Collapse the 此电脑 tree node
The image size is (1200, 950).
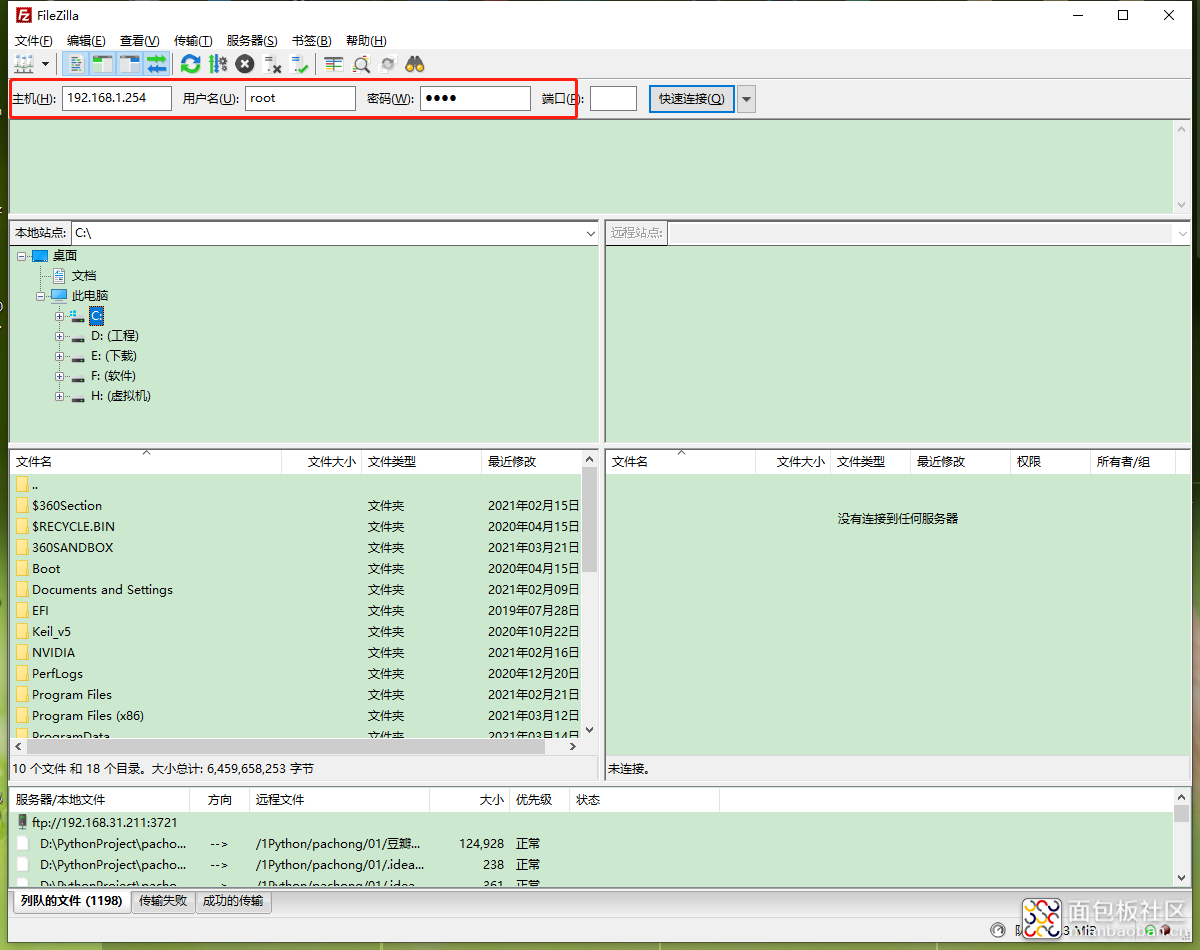click(41, 296)
